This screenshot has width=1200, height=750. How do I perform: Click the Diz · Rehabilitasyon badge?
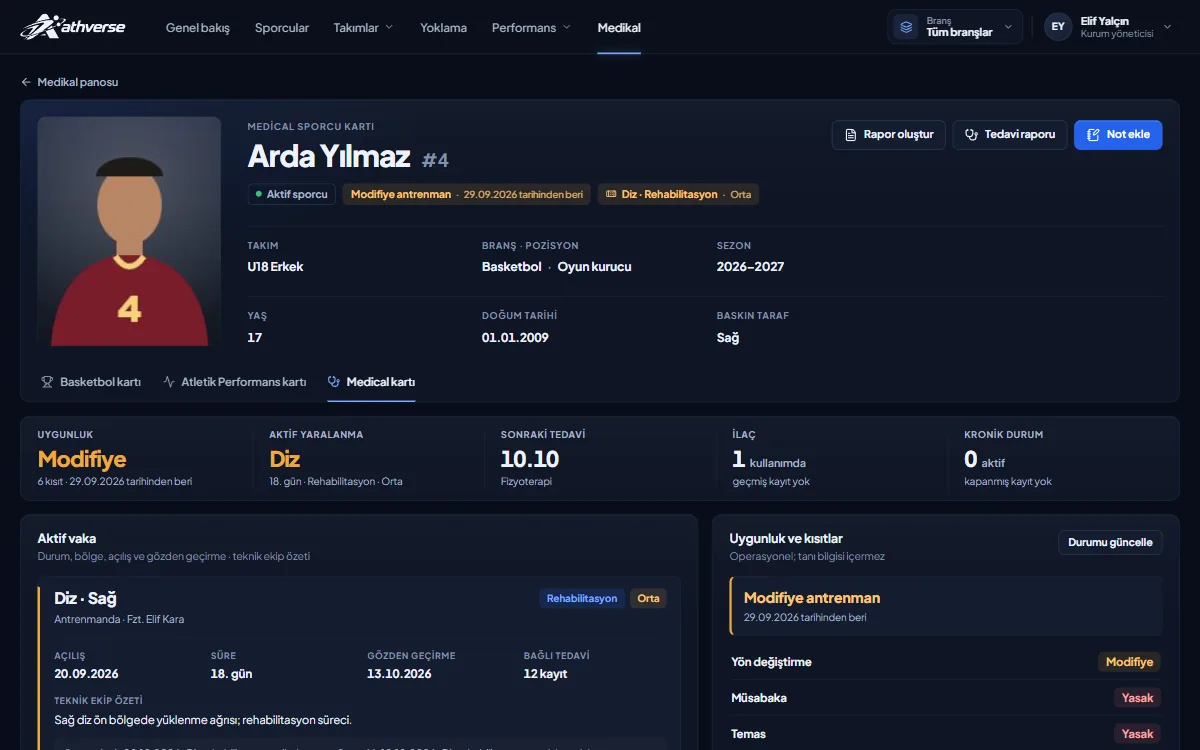click(678, 194)
